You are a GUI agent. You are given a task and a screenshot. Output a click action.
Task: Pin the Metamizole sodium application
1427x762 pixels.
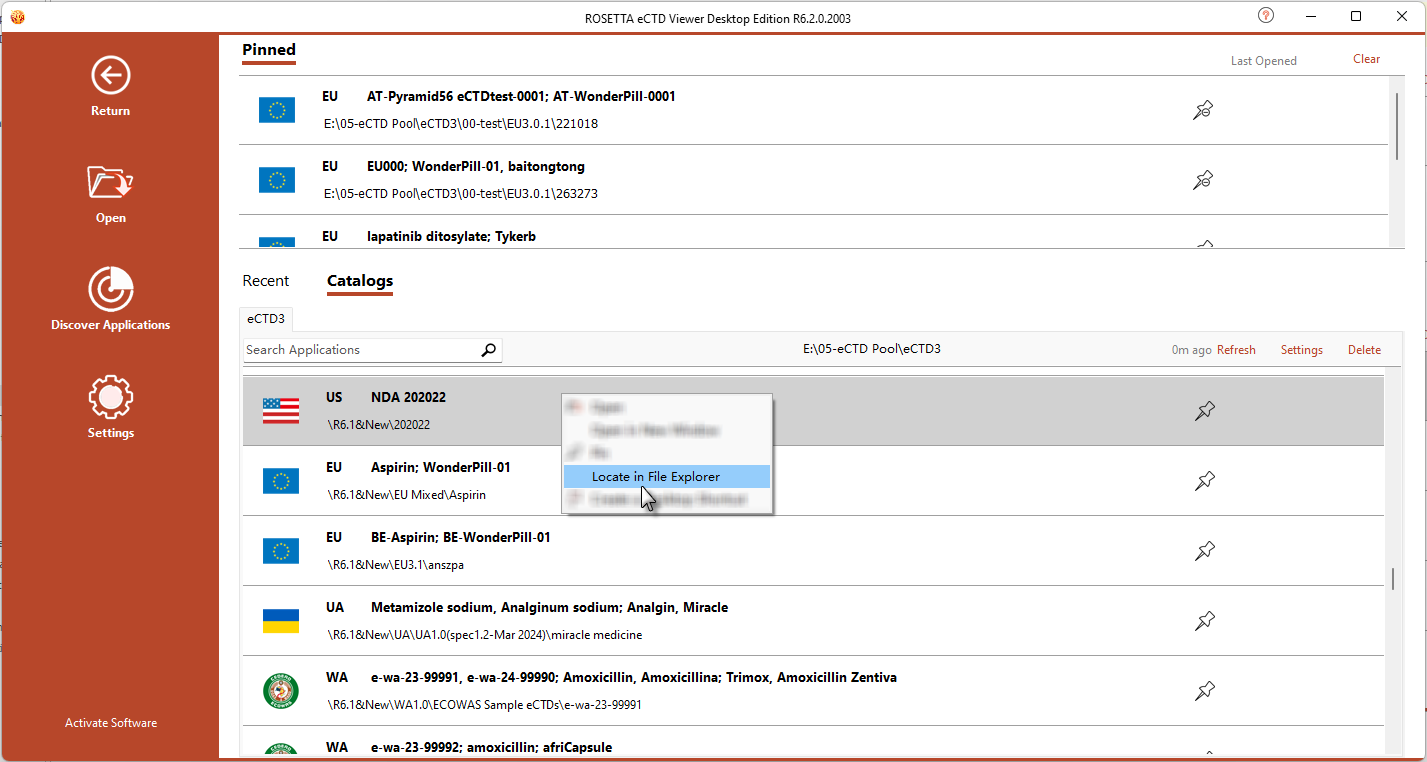pyautogui.click(x=1205, y=621)
